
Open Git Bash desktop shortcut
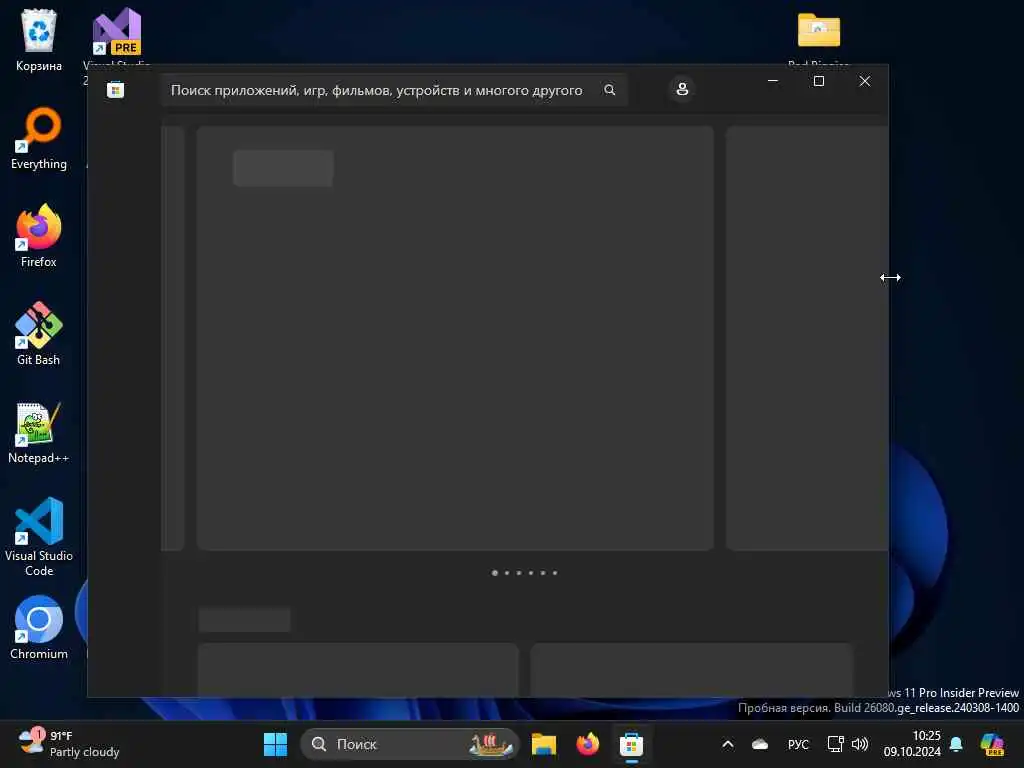(39, 334)
